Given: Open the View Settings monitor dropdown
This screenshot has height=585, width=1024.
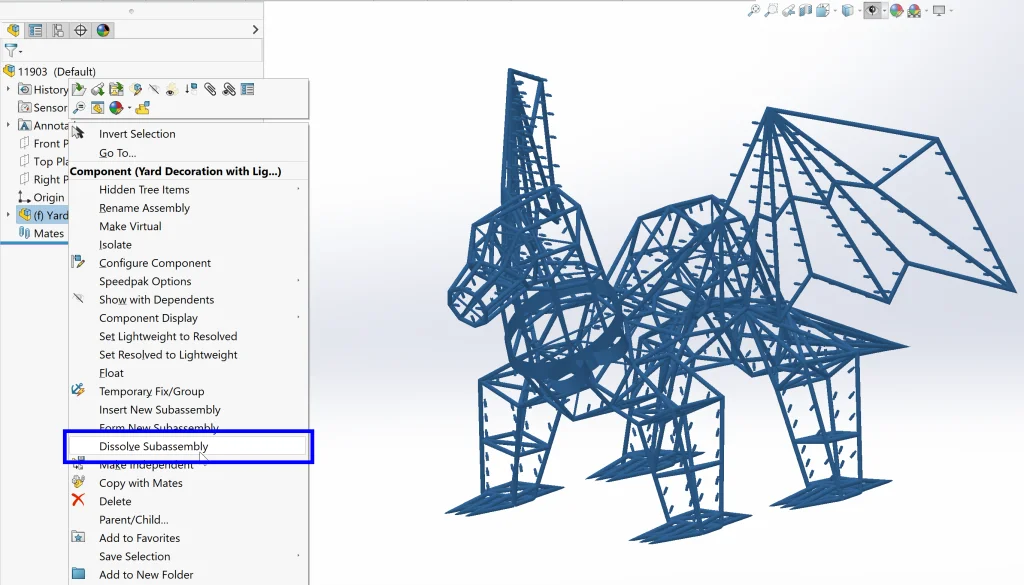Looking at the screenshot, I should pos(949,11).
